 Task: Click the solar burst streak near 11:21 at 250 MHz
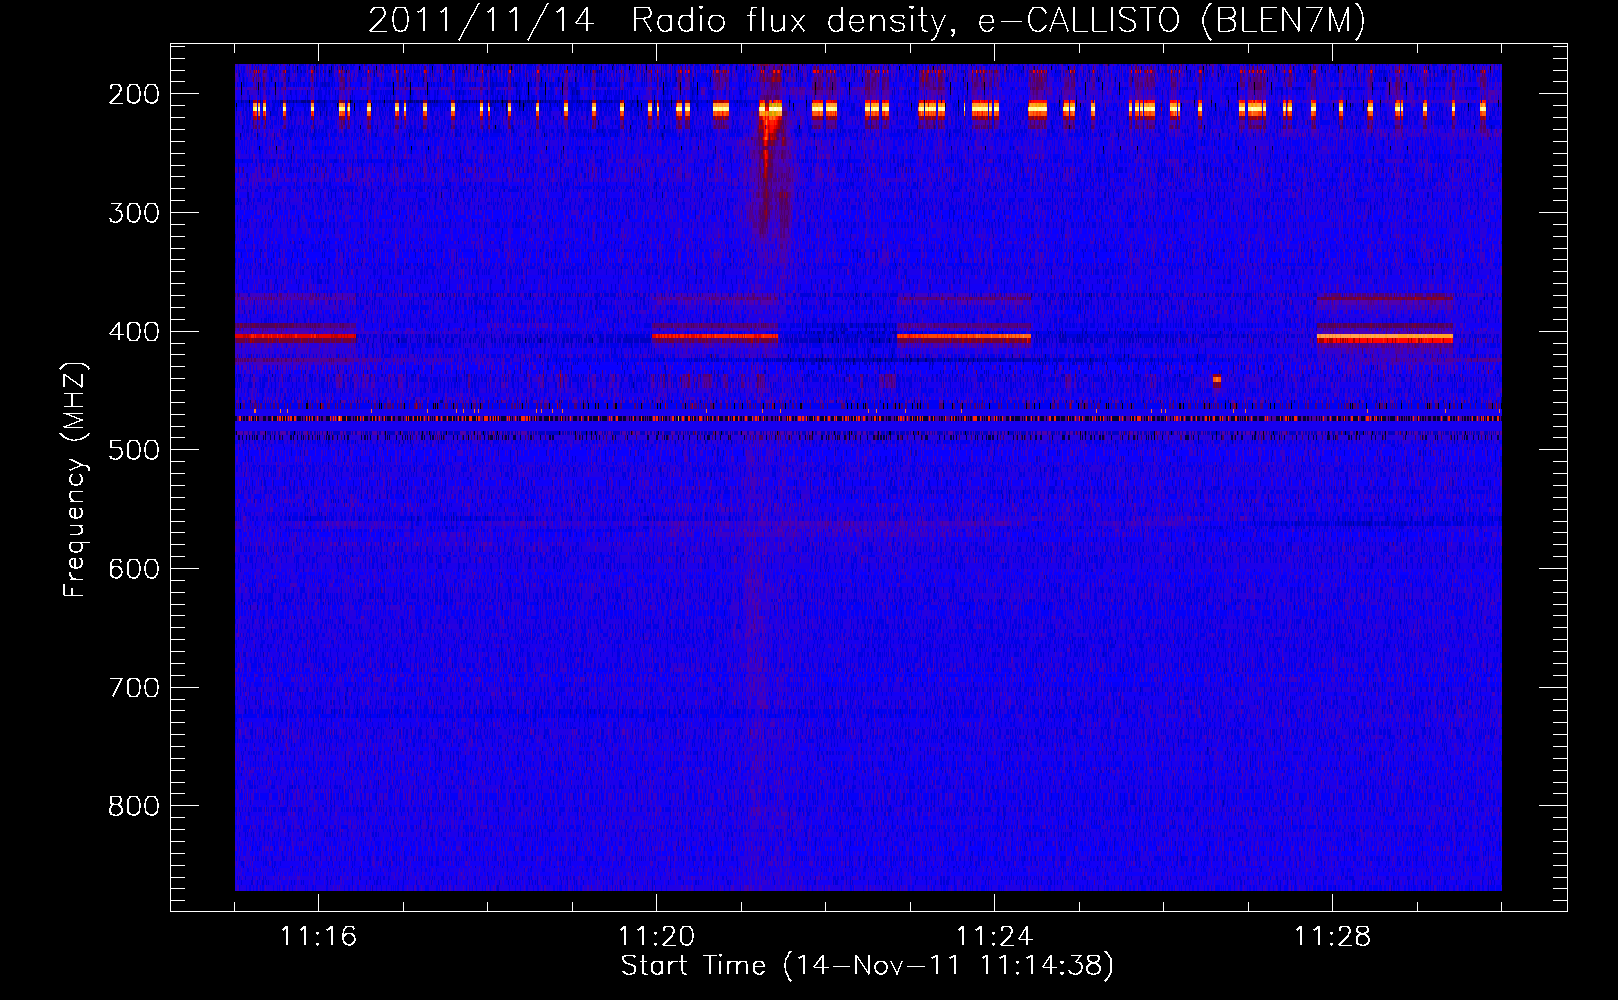[x=766, y=170]
